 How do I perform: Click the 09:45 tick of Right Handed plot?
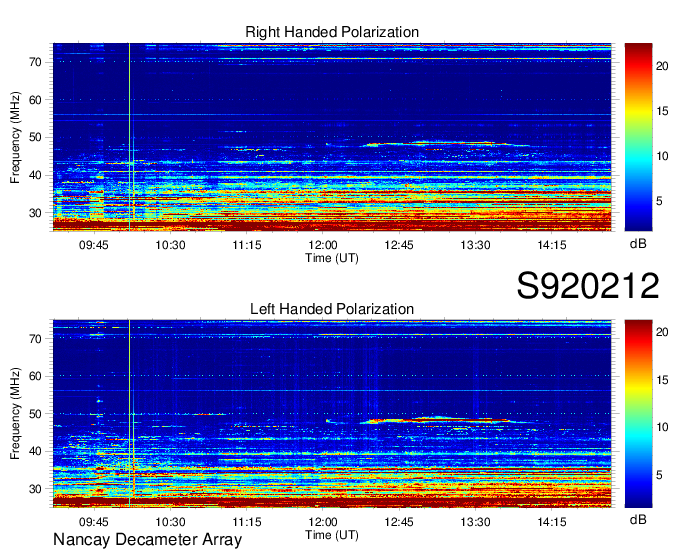pos(94,245)
